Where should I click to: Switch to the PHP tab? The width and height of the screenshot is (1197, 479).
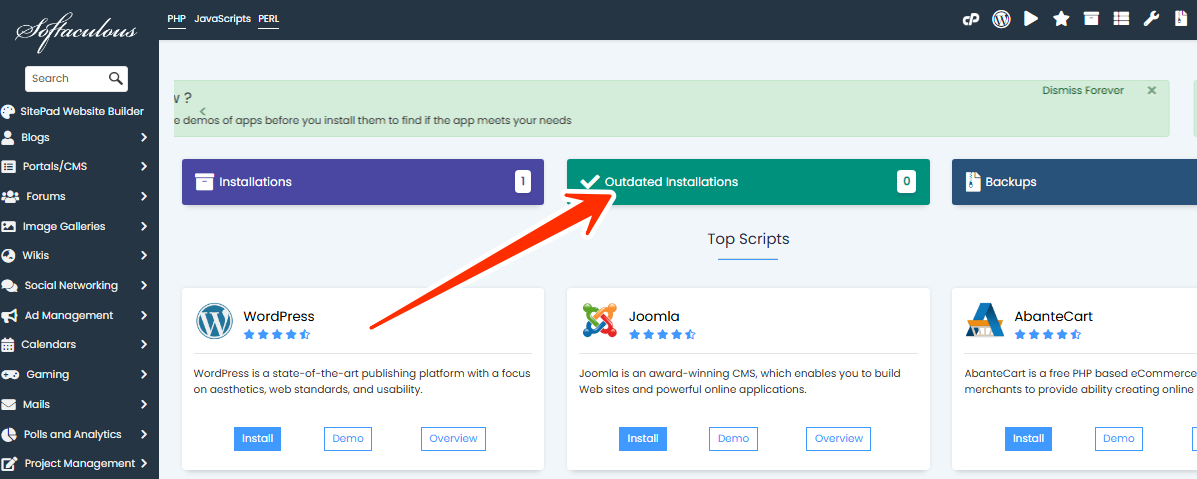[176, 19]
